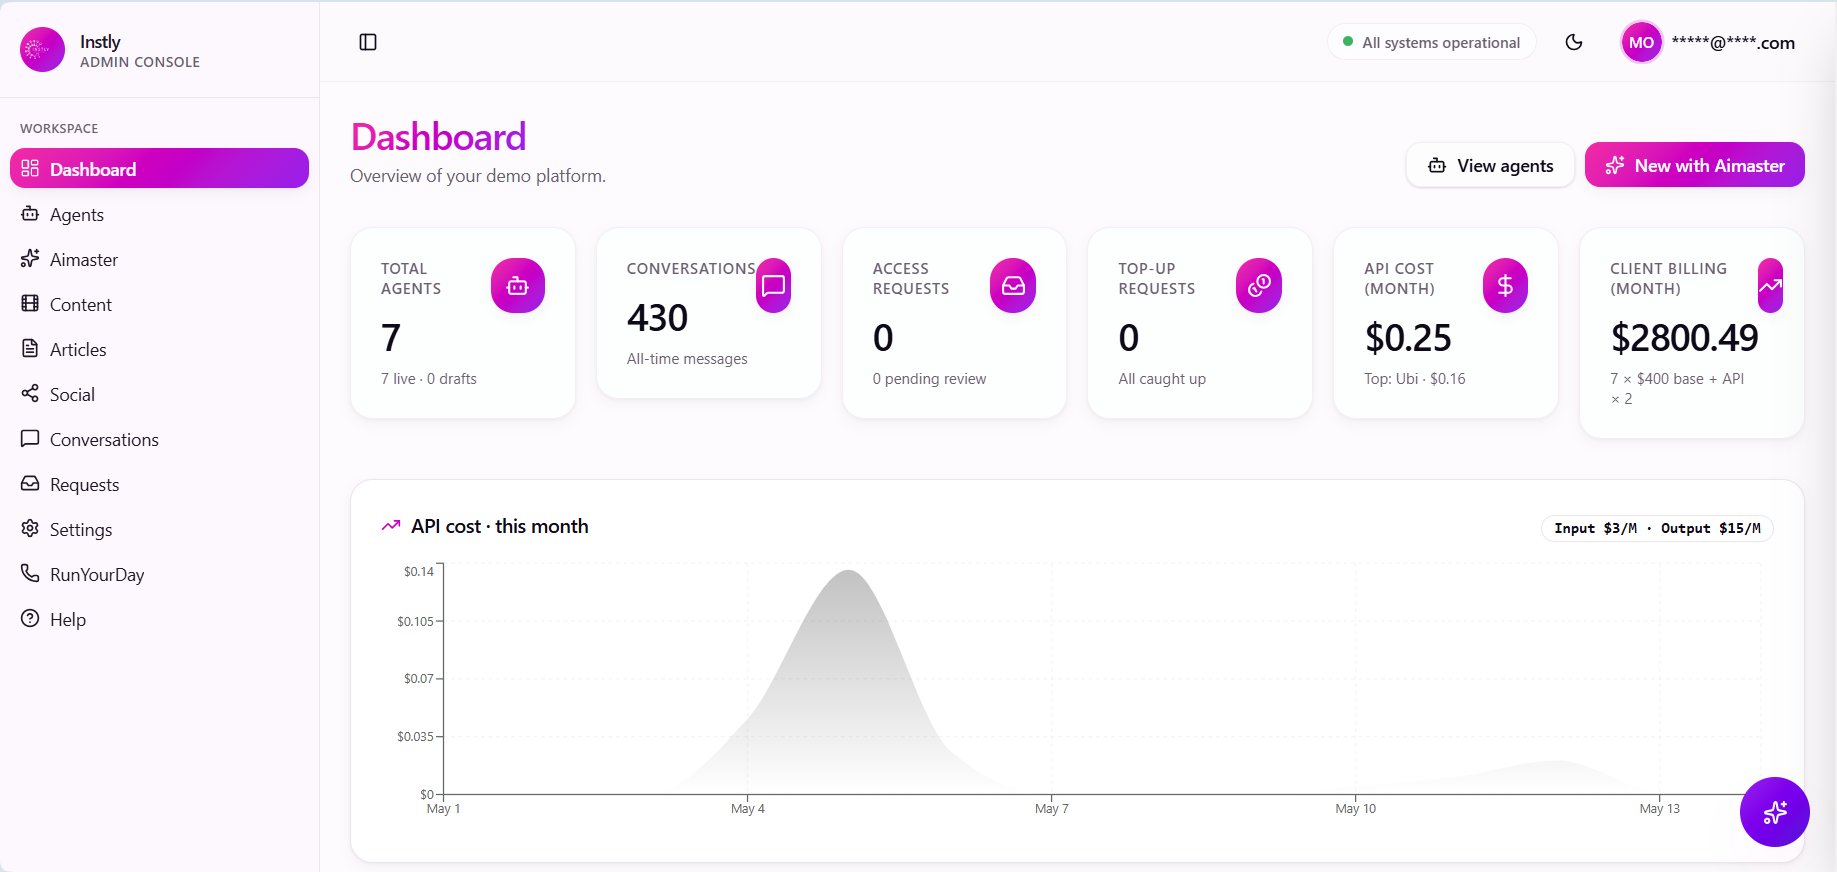
Task: Open the Total Agents card
Action: pyautogui.click(x=463, y=323)
